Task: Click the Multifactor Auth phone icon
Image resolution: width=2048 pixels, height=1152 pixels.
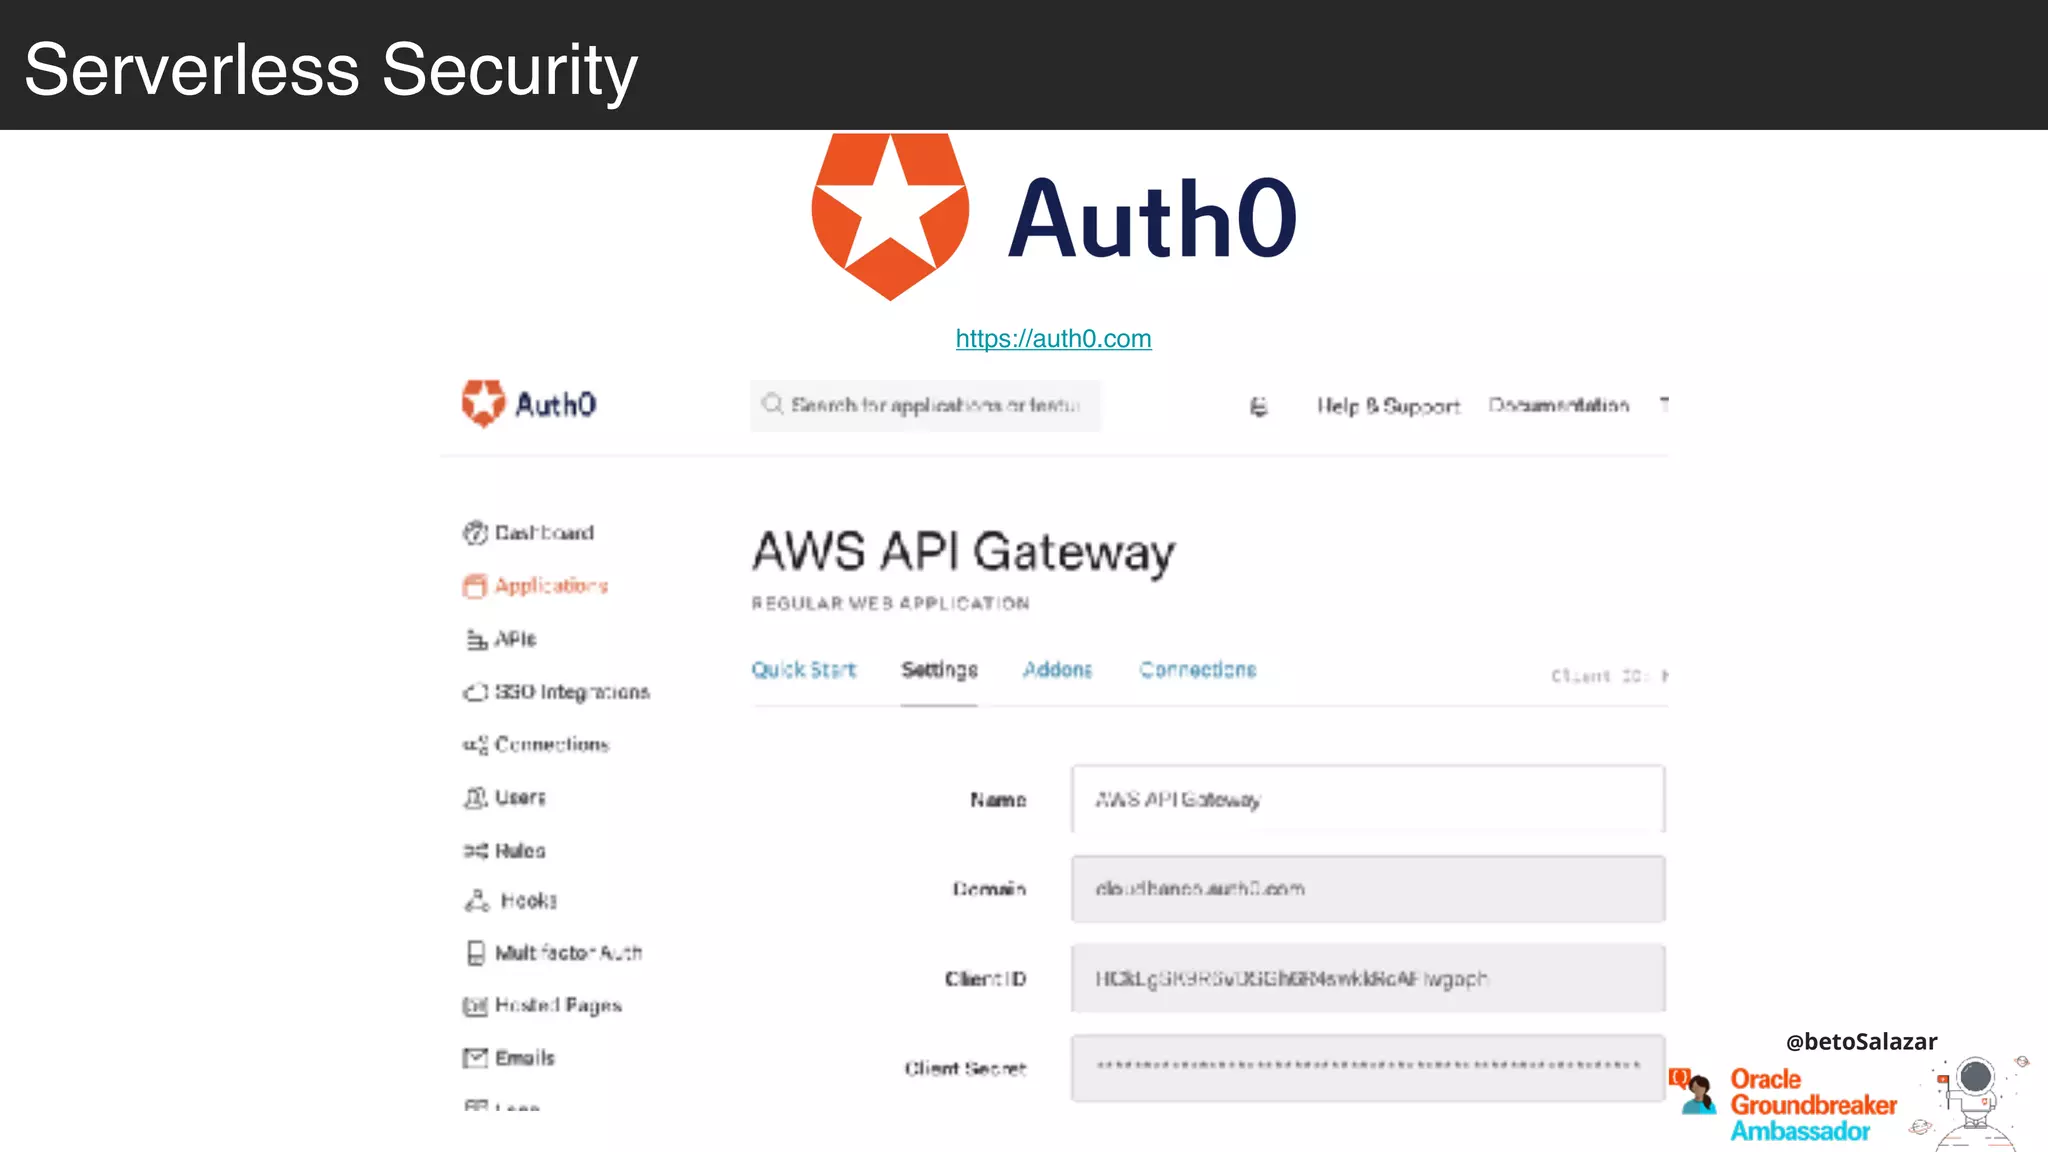Action: [475, 953]
